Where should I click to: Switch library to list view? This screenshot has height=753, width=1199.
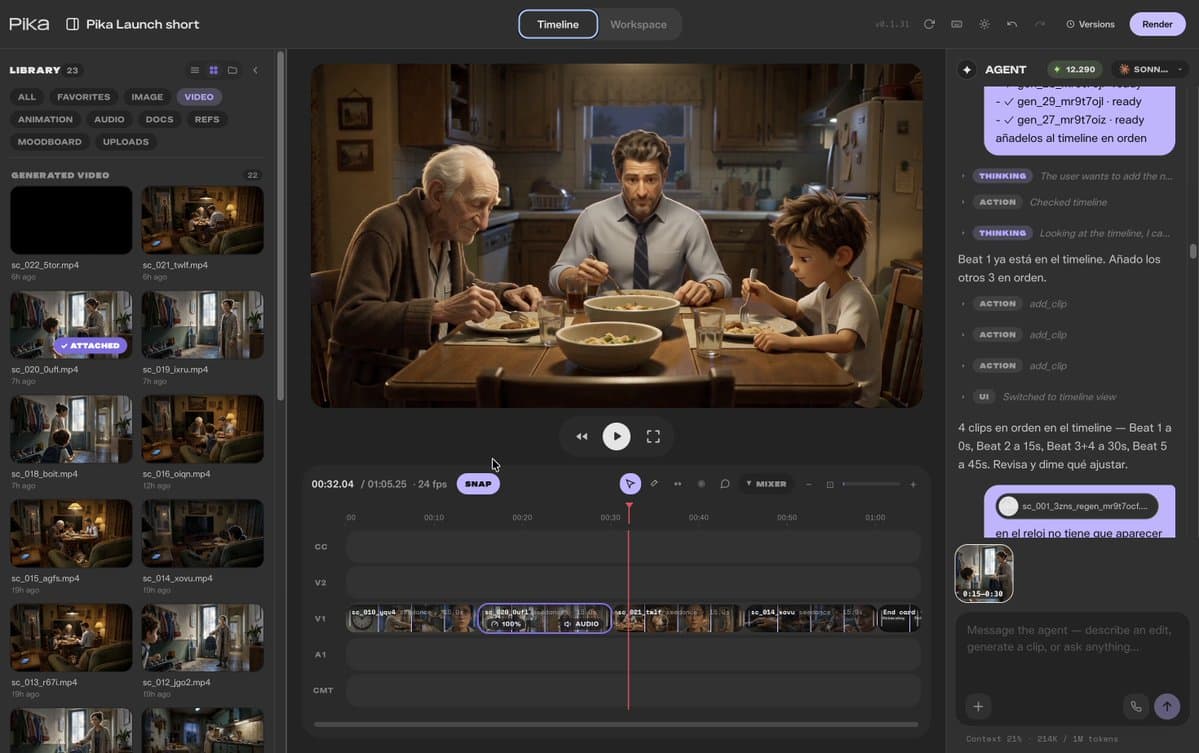(x=195, y=70)
